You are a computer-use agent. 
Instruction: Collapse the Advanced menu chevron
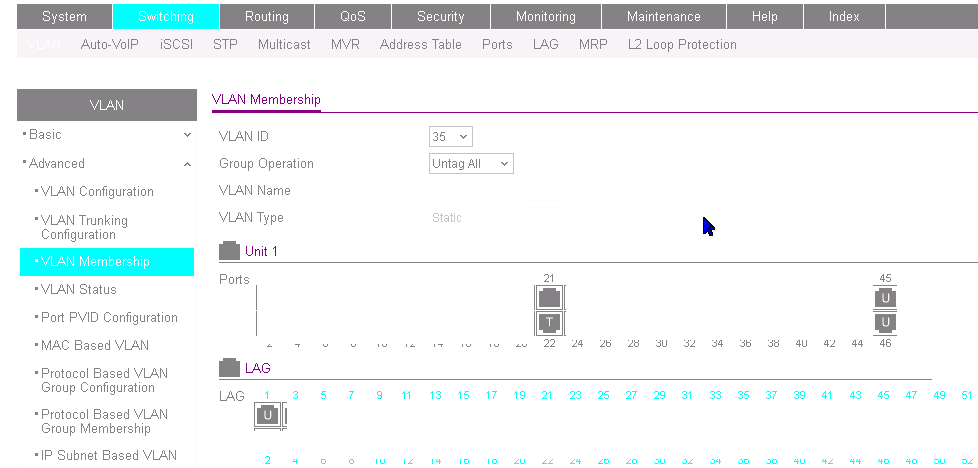point(187,164)
